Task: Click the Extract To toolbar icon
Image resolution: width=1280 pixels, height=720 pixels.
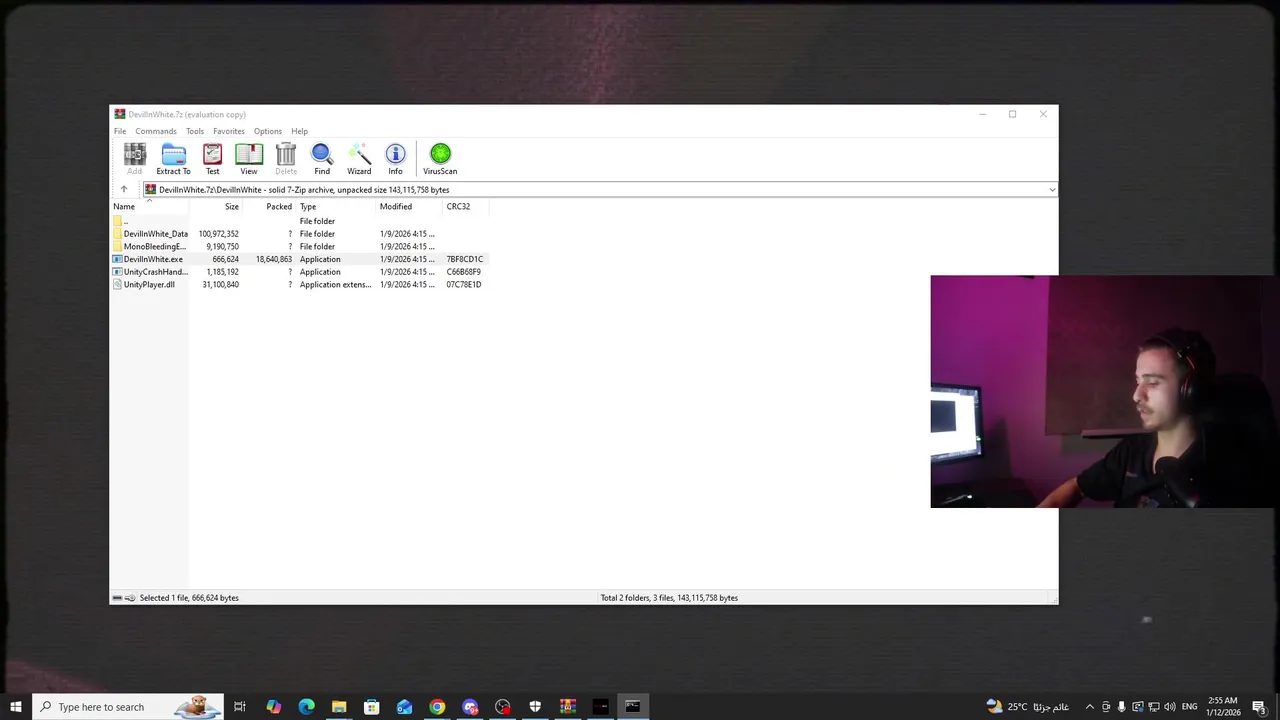Action: (x=173, y=158)
